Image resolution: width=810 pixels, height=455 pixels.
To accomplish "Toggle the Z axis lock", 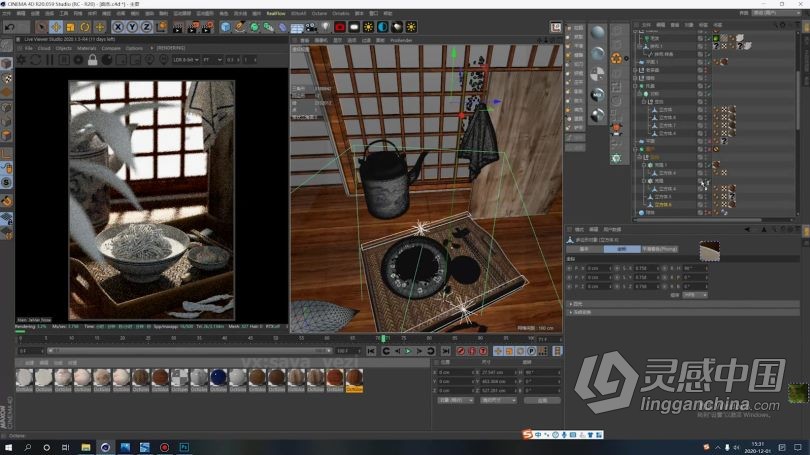I will (146, 27).
